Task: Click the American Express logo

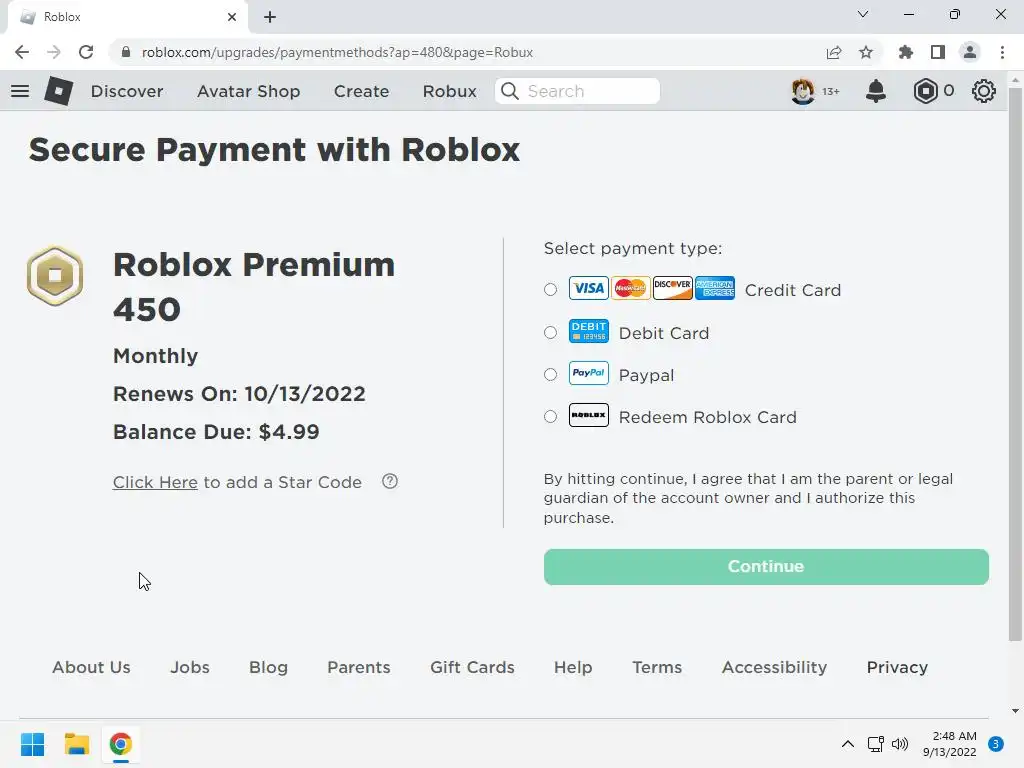Action: pos(714,288)
